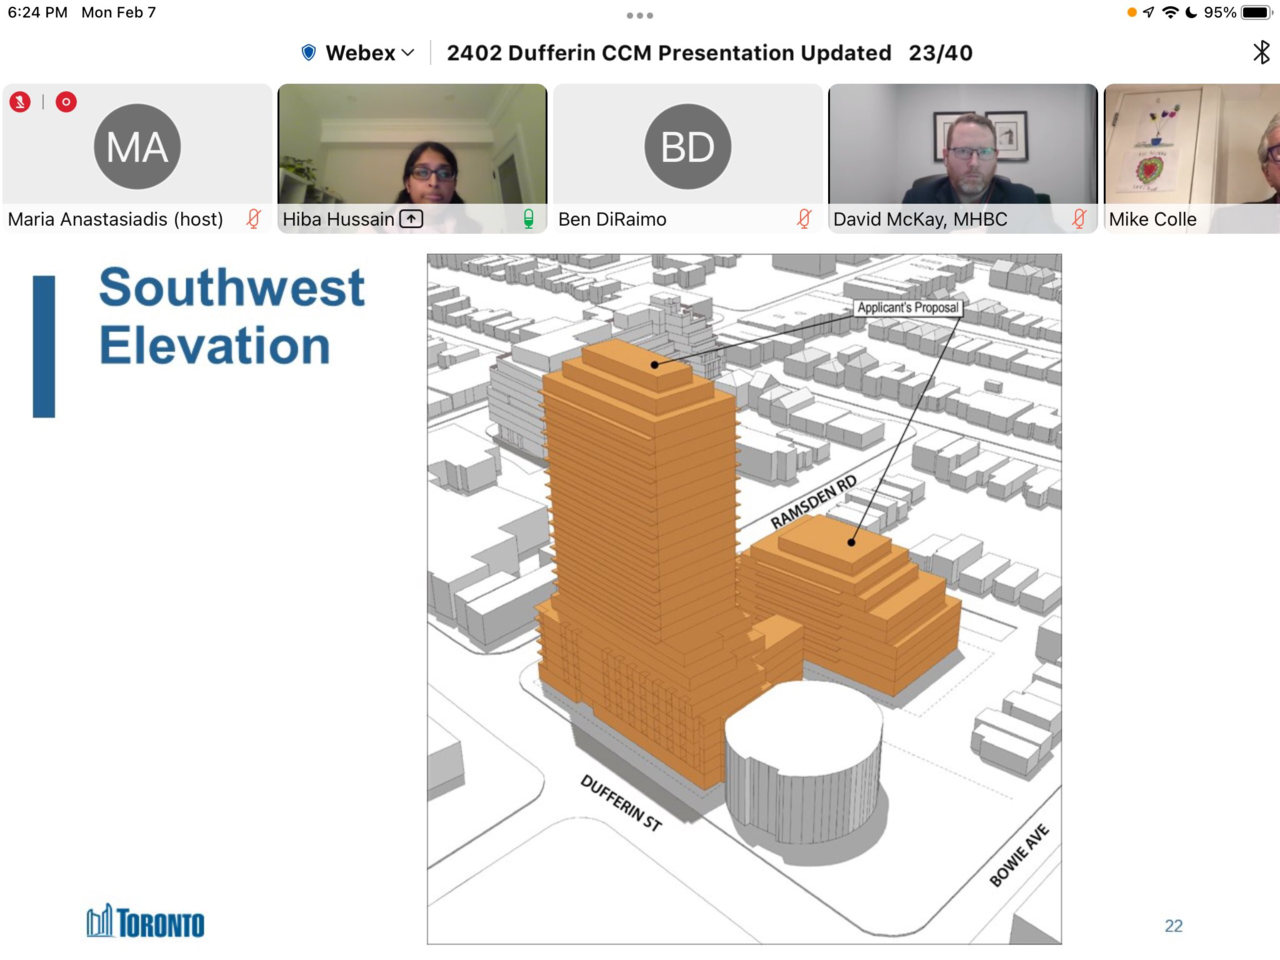Toggle Maria Anastasiadis's muted microphone icon
Viewport: 1280px width, 960px height.
(254, 219)
